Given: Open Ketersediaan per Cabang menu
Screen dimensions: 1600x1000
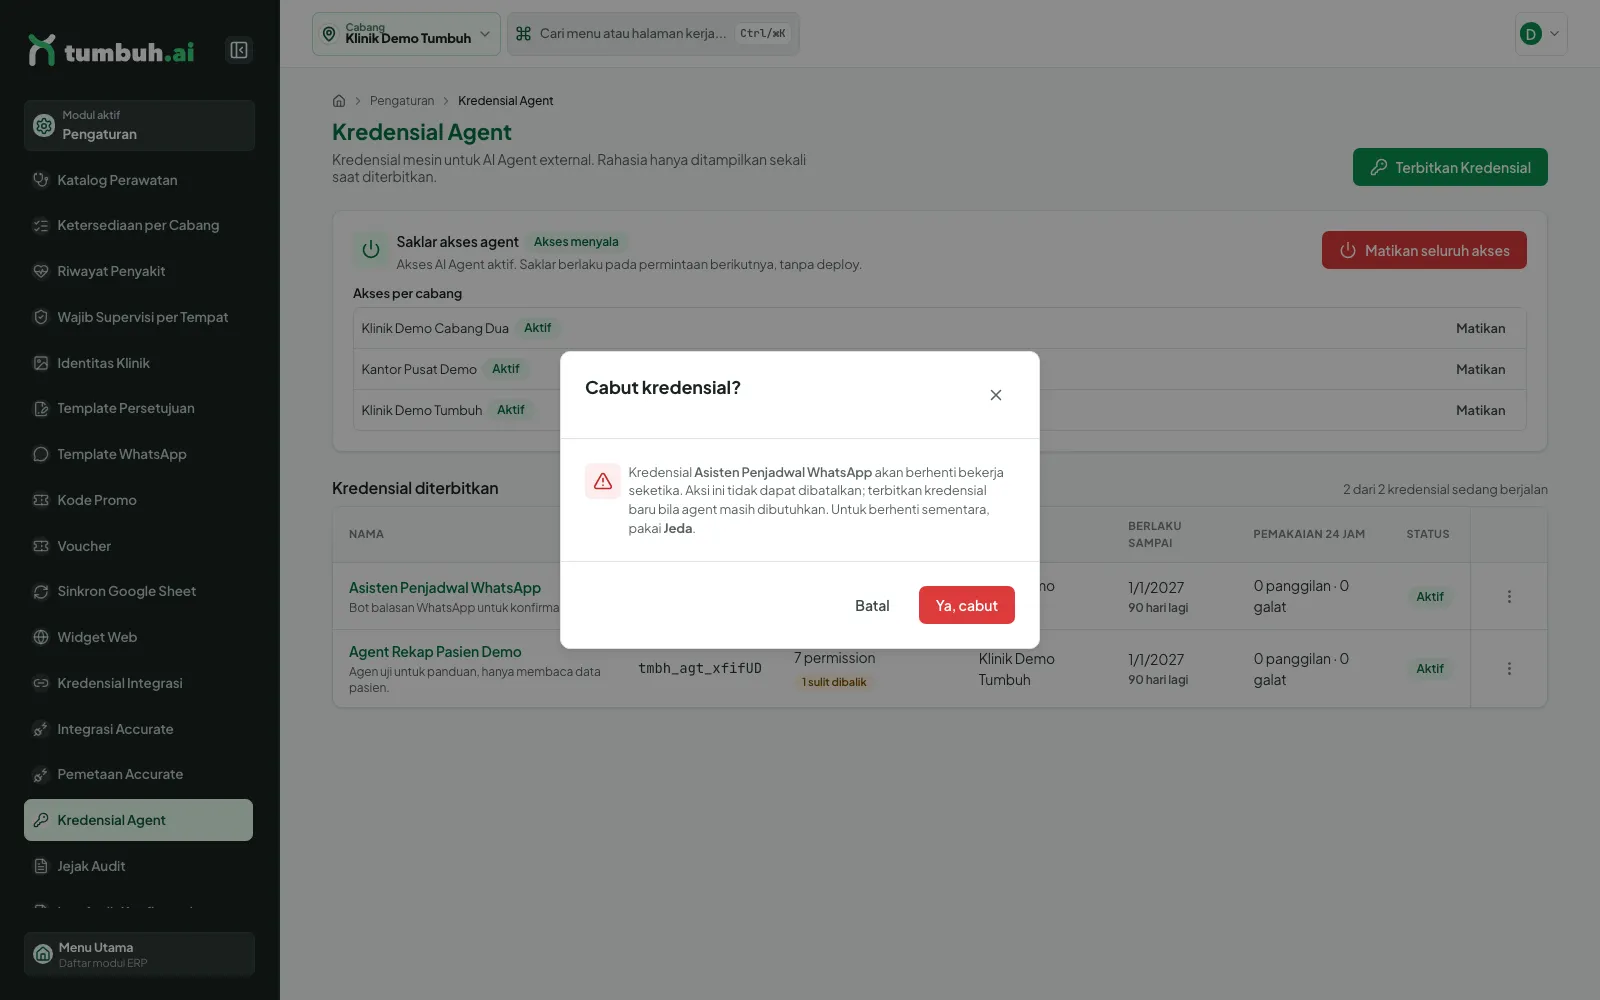Looking at the screenshot, I should 139,225.
